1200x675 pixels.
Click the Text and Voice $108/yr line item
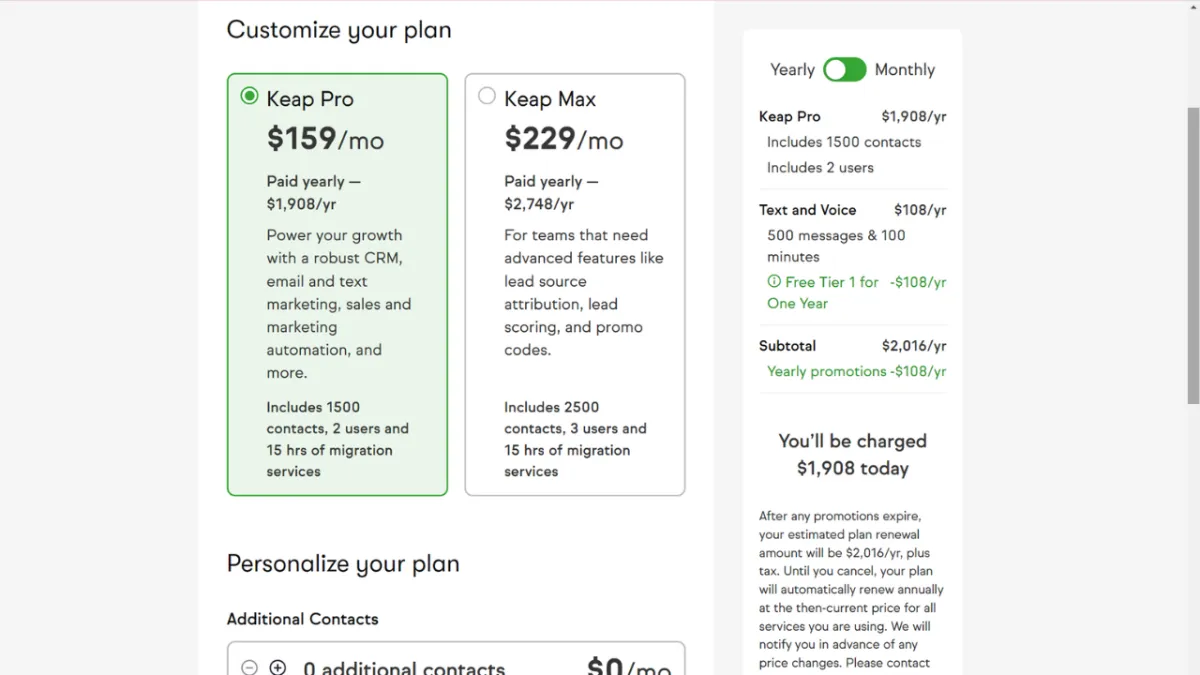pos(852,210)
